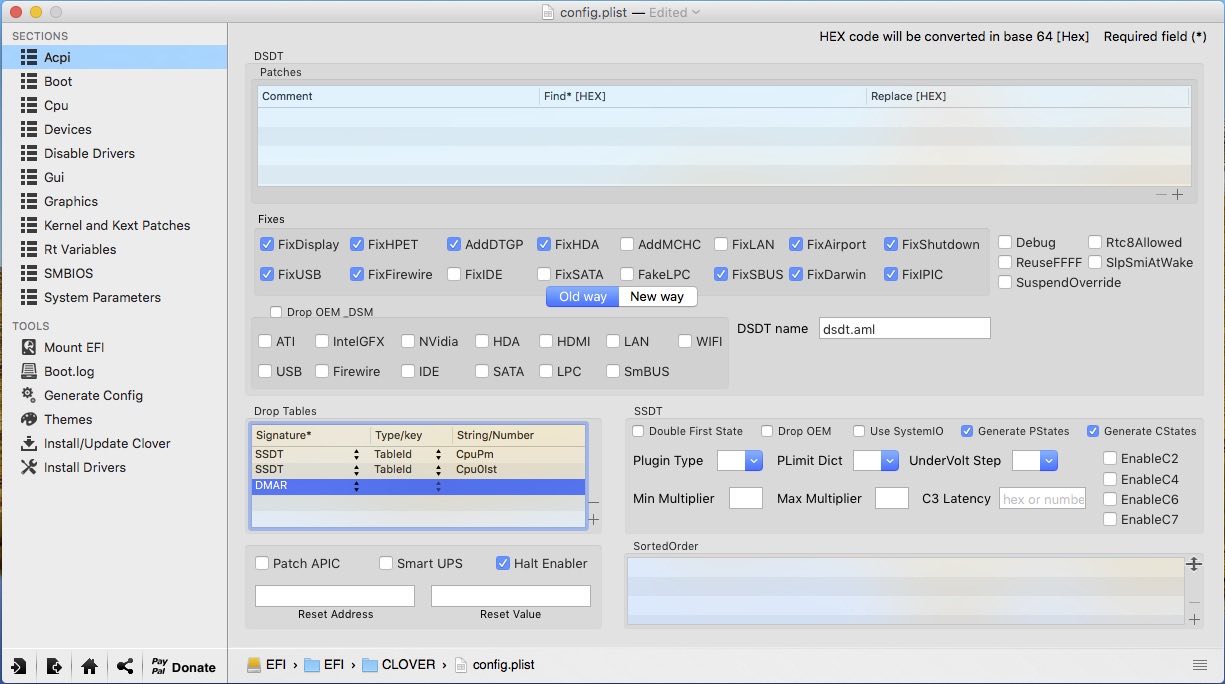The height and width of the screenshot is (684, 1225).
Task: Click the Generate Config gear icon
Action: pyautogui.click(x=28, y=395)
